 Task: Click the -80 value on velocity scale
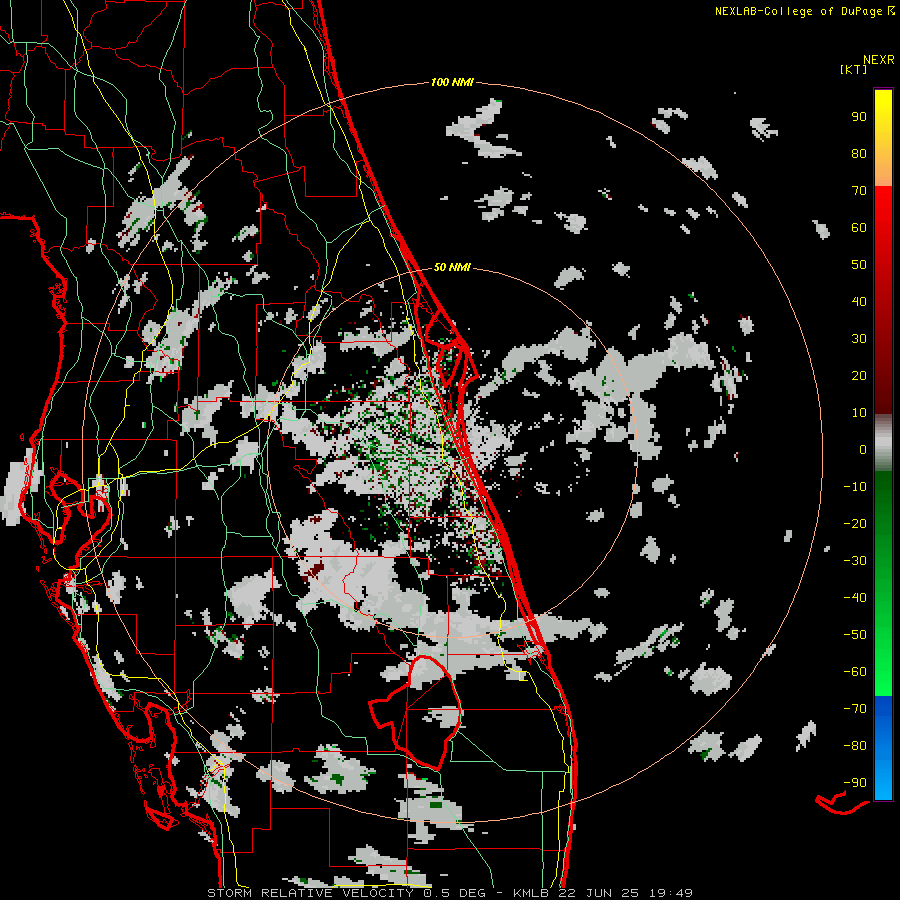tap(855, 746)
